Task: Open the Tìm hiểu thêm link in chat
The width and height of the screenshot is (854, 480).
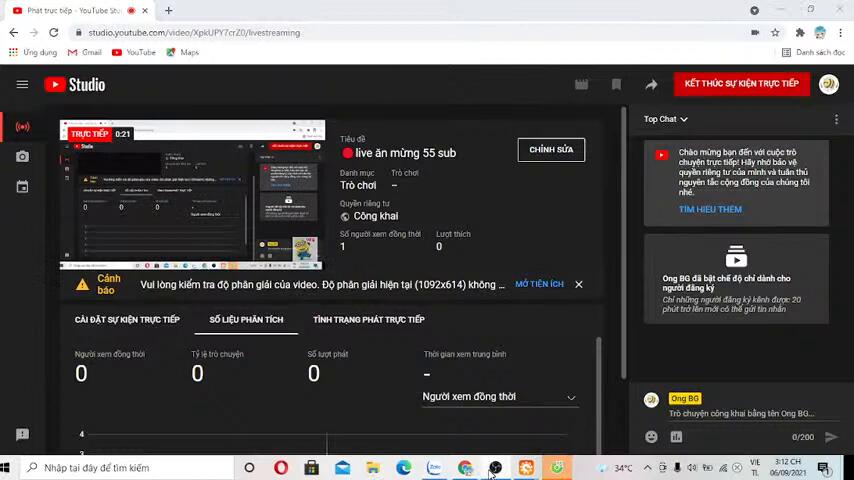Action: (x=710, y=210)
